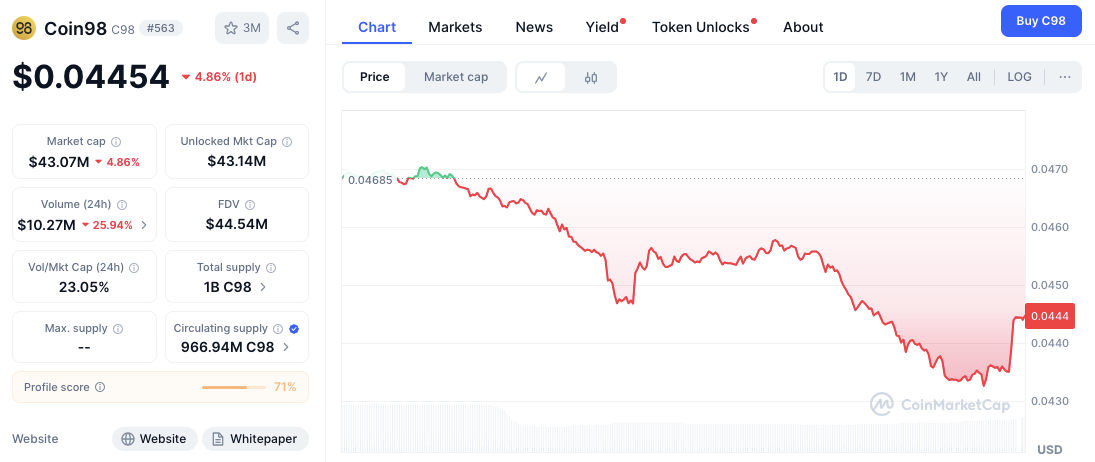
Task: Click the Coin98 logo icon
Action: 24,28
